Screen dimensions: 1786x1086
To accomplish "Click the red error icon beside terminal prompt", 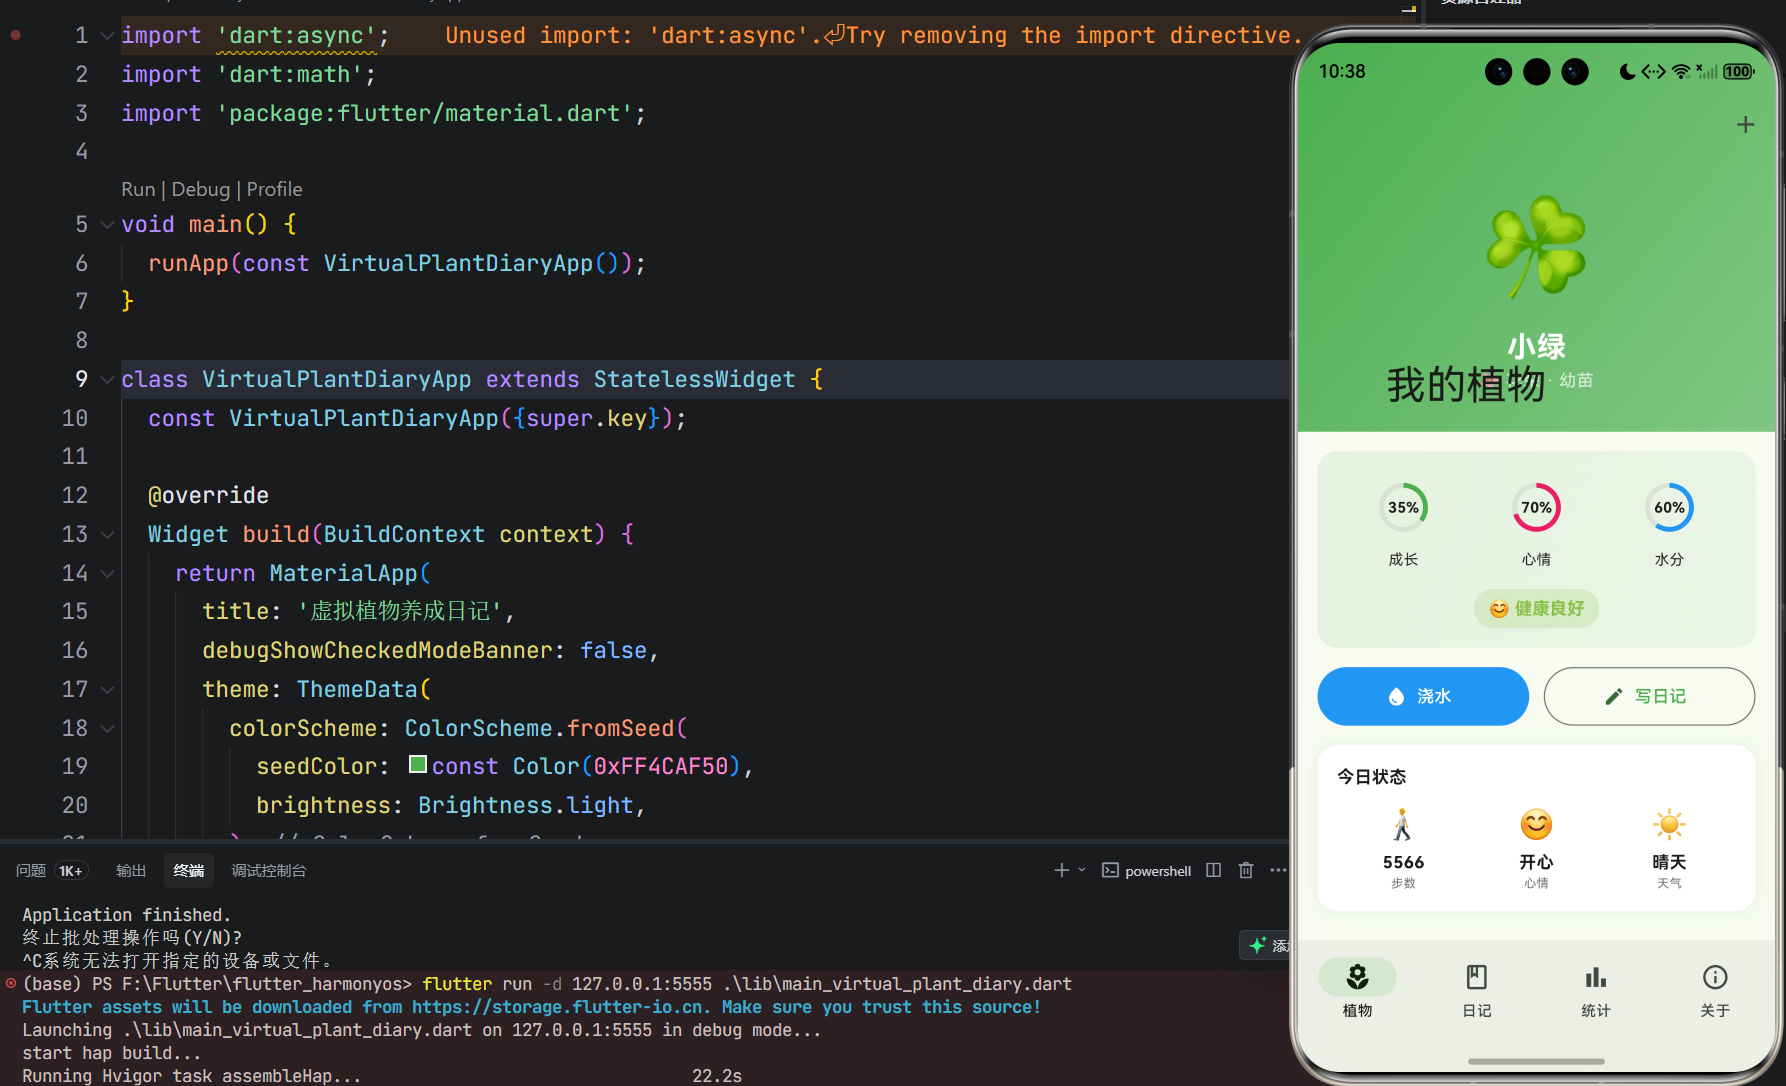I will (x=11, y=984).
